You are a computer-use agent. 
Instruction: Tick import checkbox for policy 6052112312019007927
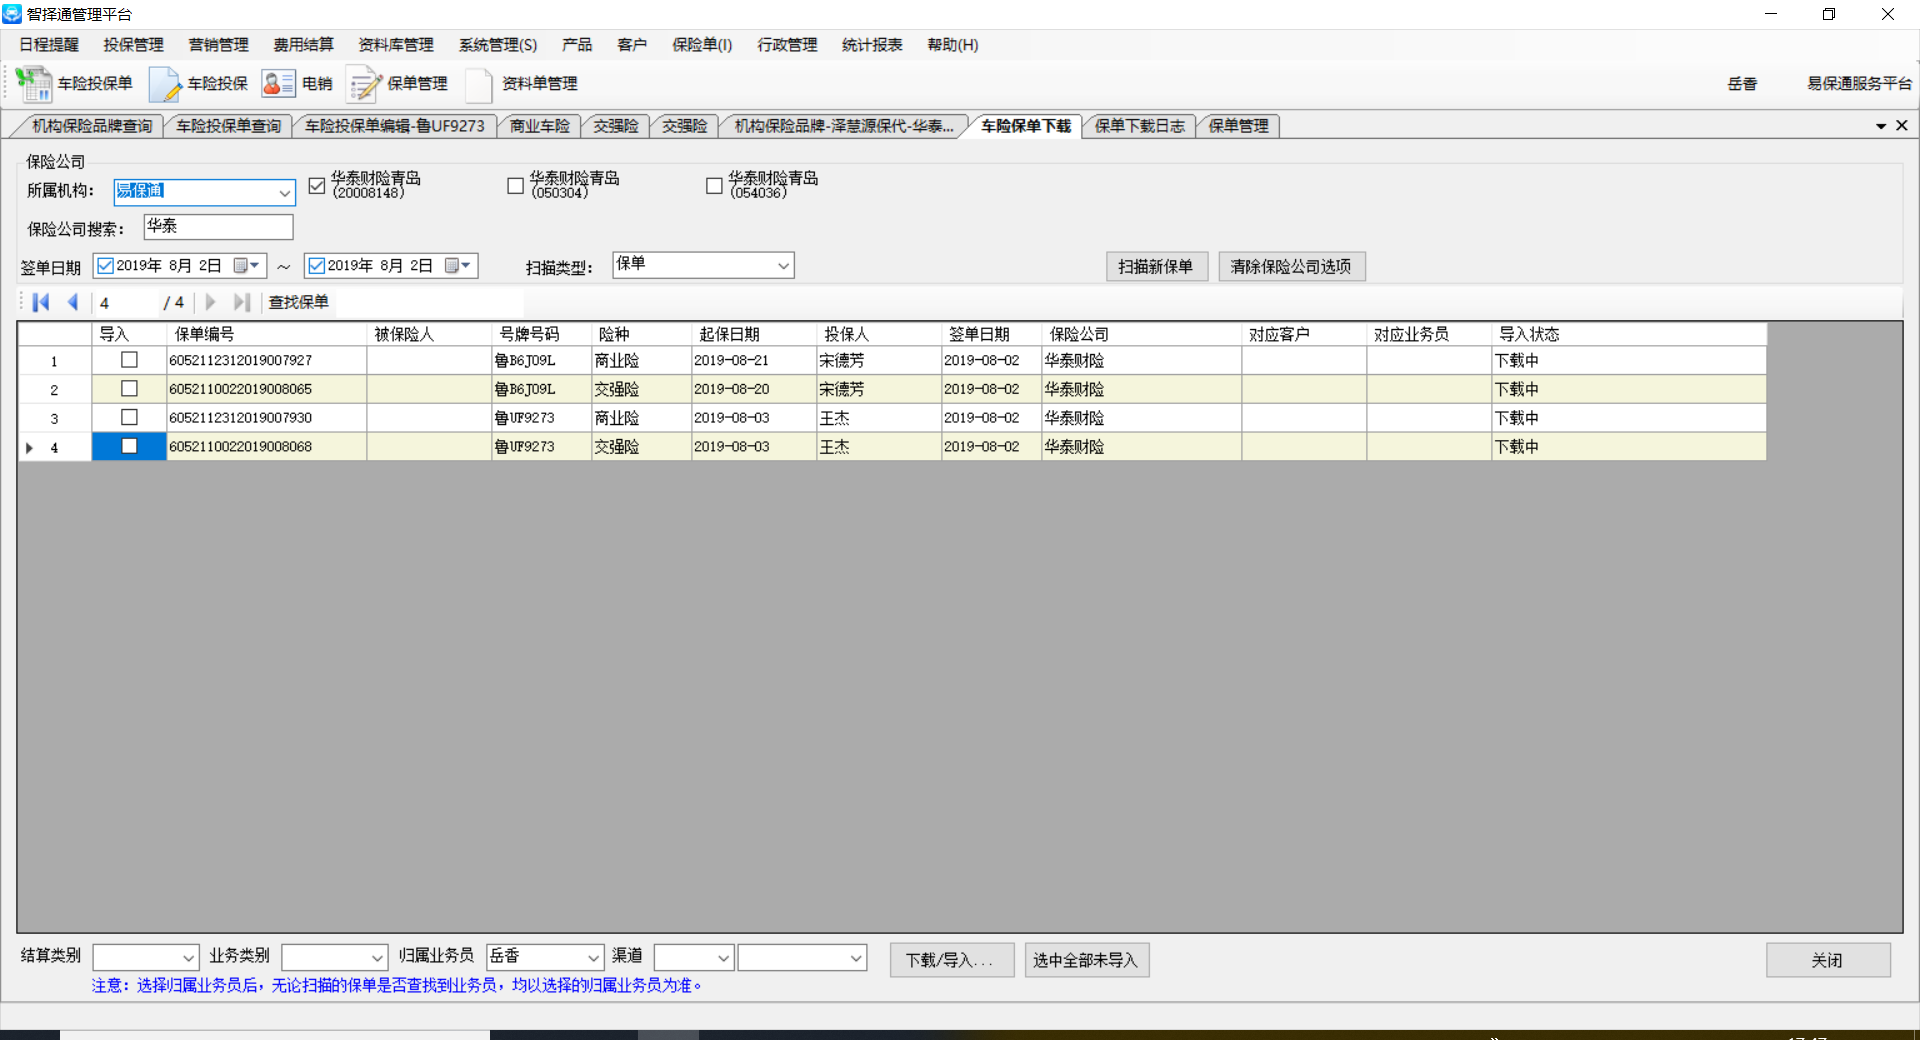[129, 360]
